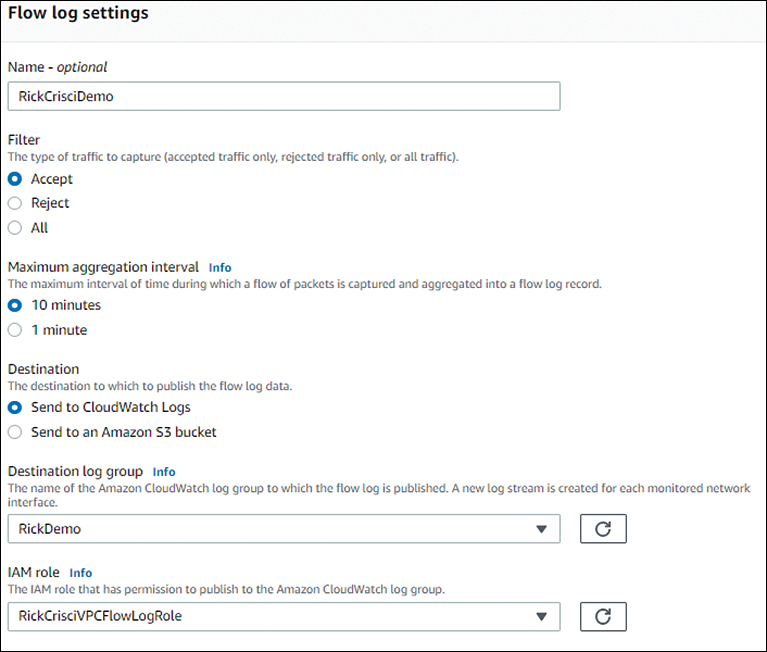Image resolution: width=767 pixels, height=652 pixels.
Task: Select the Reject filter radio button
Action: click(x=15, y=203)
